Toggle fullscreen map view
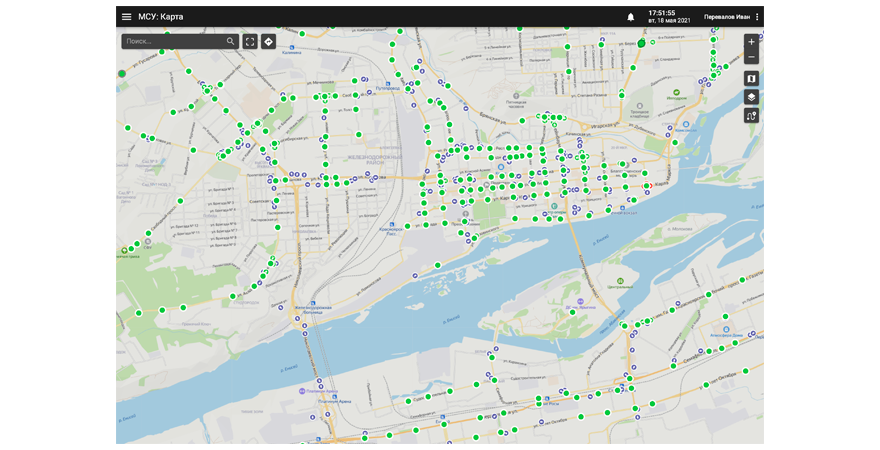This screenshot has height=450, width=880. 250,42
